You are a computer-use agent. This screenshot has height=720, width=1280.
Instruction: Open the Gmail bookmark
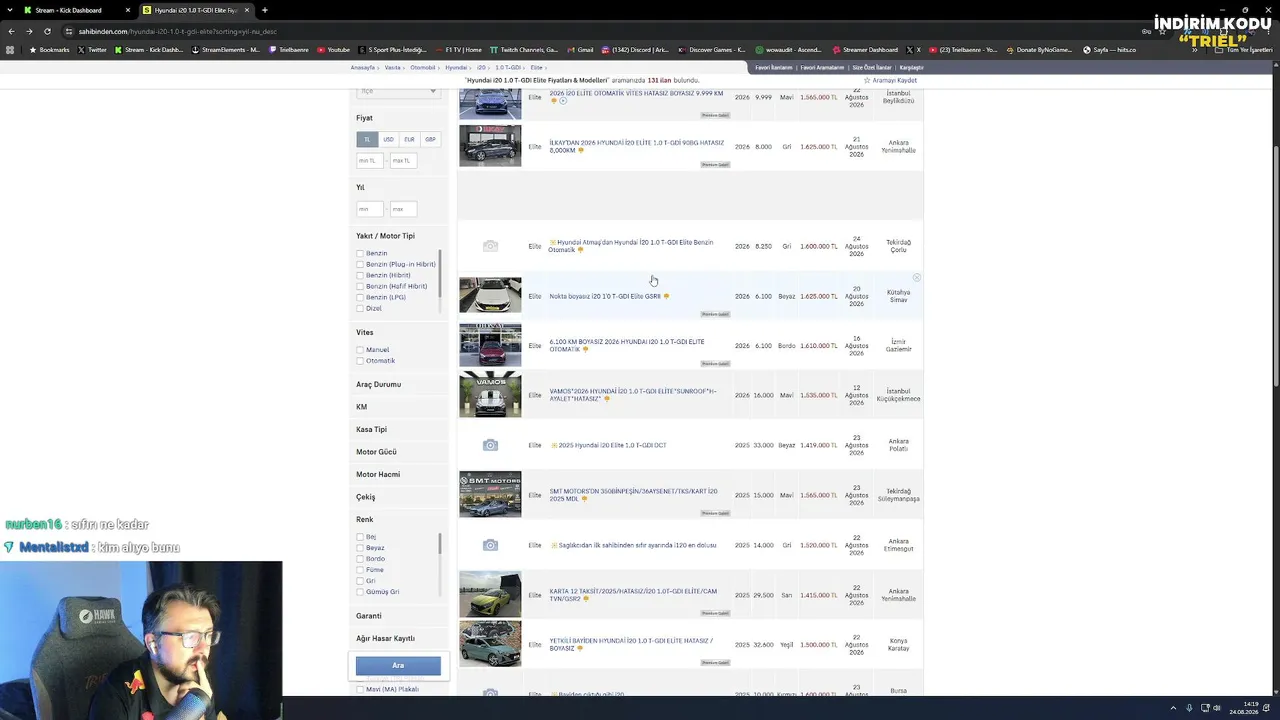[x=581, y=50]
